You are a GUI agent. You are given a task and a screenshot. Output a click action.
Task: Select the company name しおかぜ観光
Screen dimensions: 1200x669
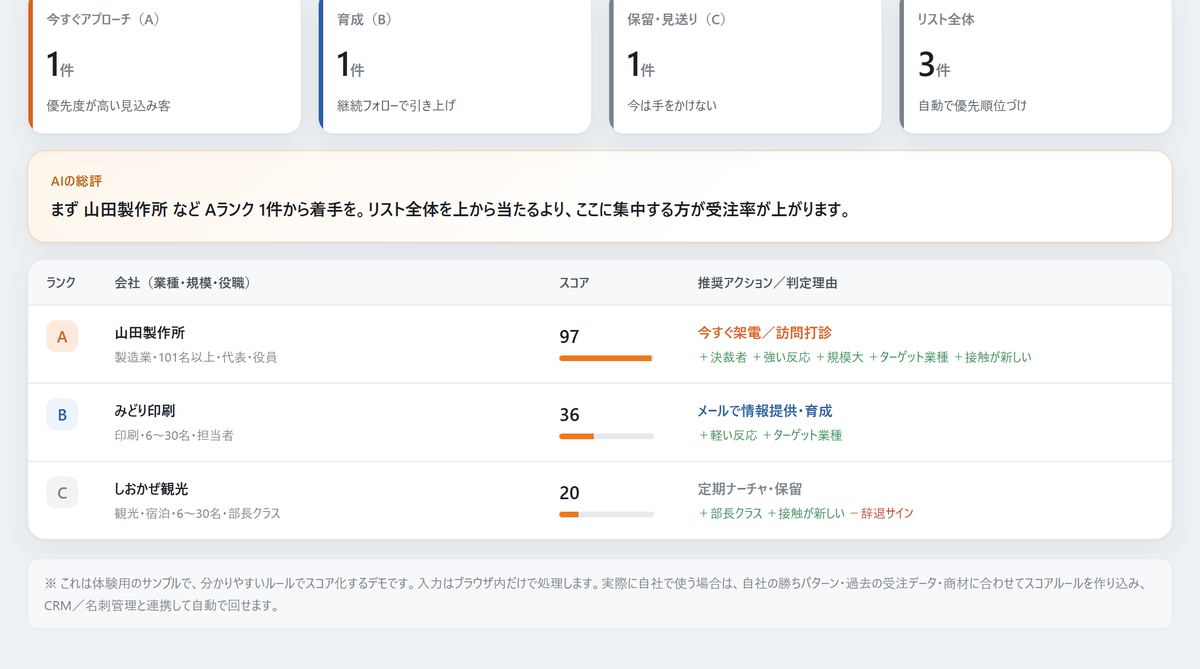coord(151,489)
